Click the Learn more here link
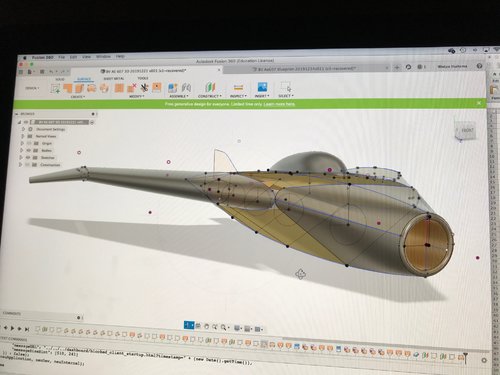 coord(279,104)
